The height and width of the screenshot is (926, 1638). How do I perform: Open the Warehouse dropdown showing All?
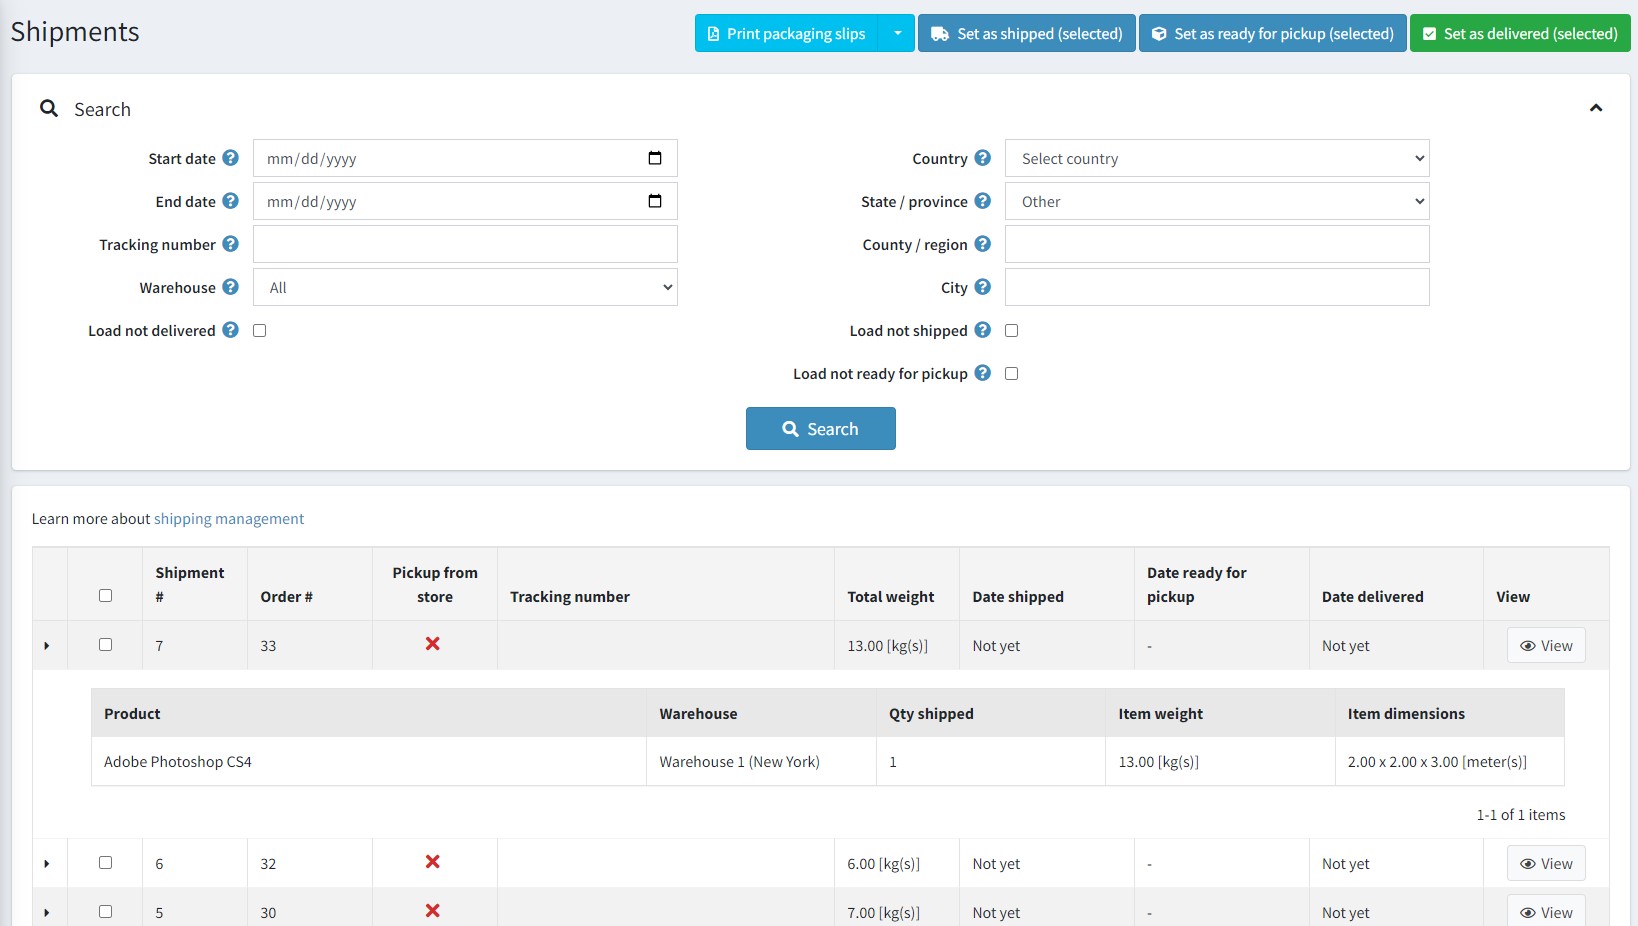465,287
